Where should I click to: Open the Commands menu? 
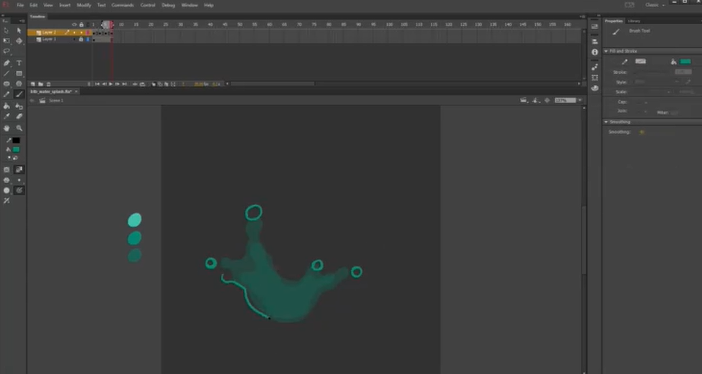122,5
